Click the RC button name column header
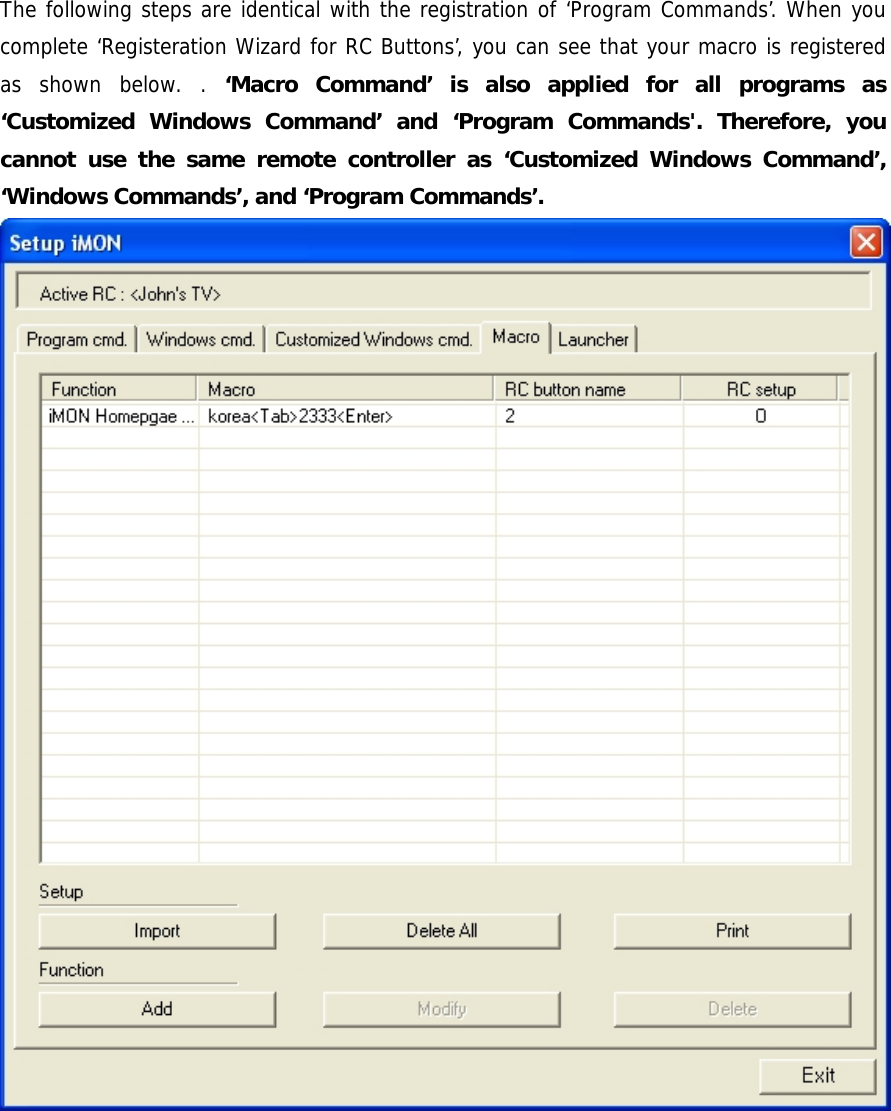The height and width of the screenshot is (1111, 891). tap(587, 388)
